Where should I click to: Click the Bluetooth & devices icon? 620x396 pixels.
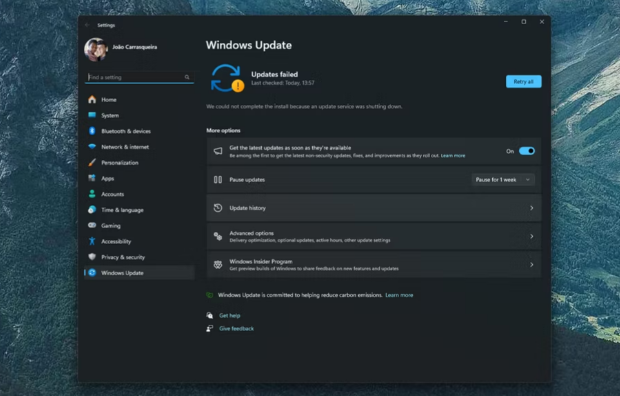(x=92, y=131)
